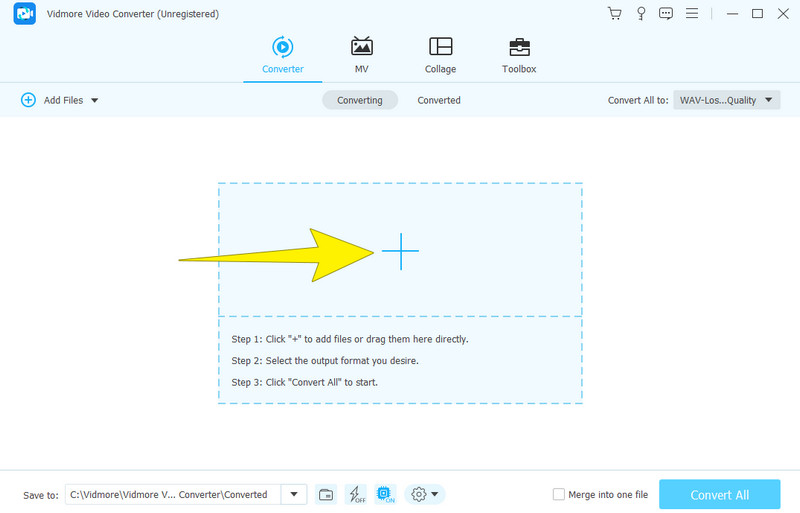
Task: Open the feedback chat bubble icon
Action: tap(665, 14)
